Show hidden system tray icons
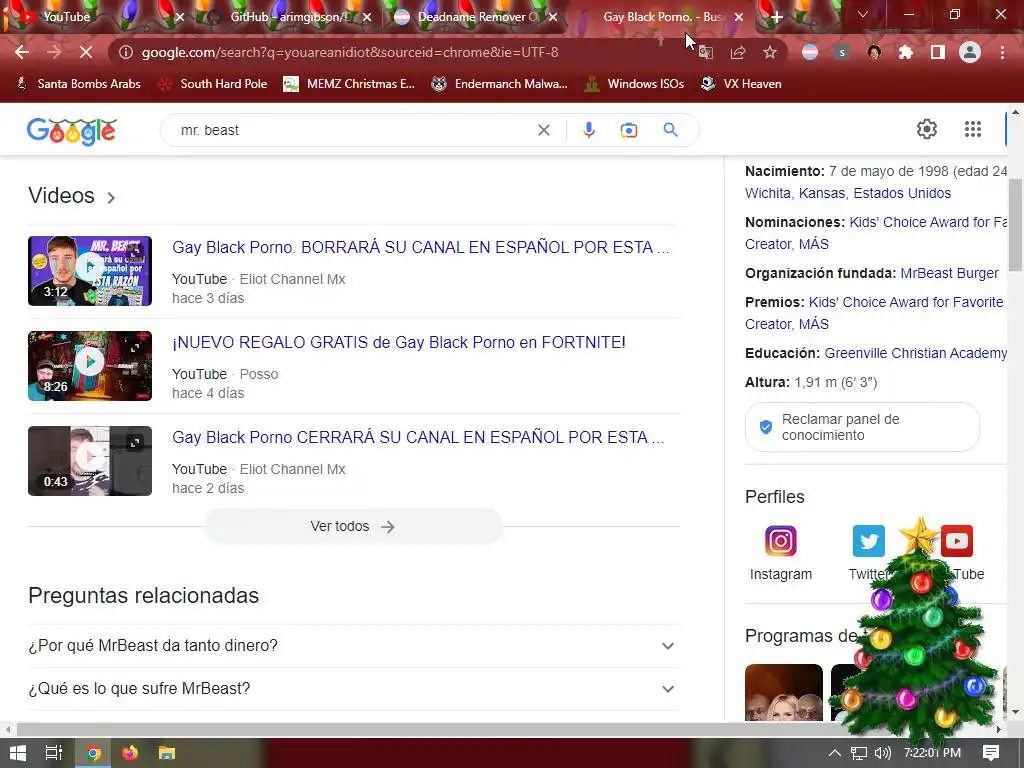 (x=835, y=753)
